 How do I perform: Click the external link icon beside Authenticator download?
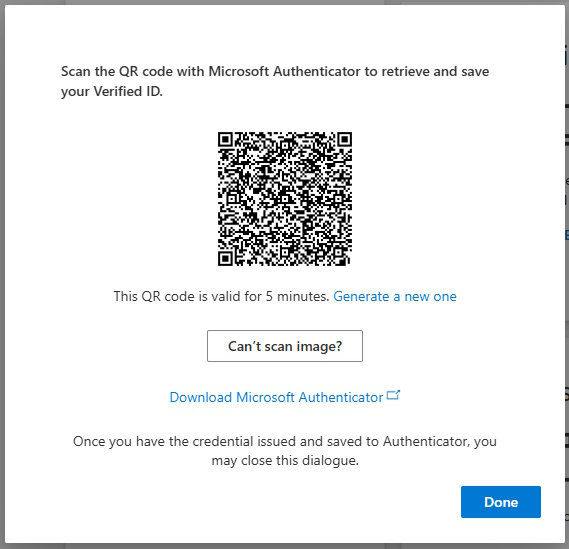point(393,395)
